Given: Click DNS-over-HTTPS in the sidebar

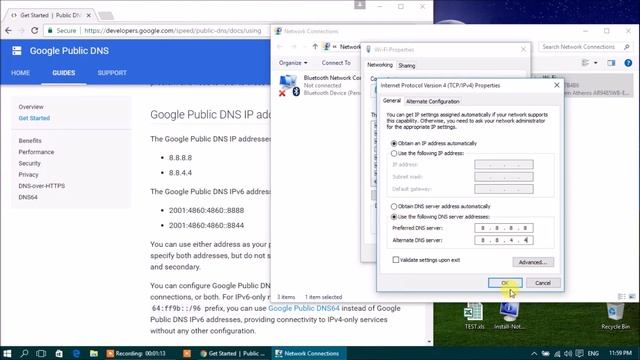Looking at the screenshot, I should 42,186.
